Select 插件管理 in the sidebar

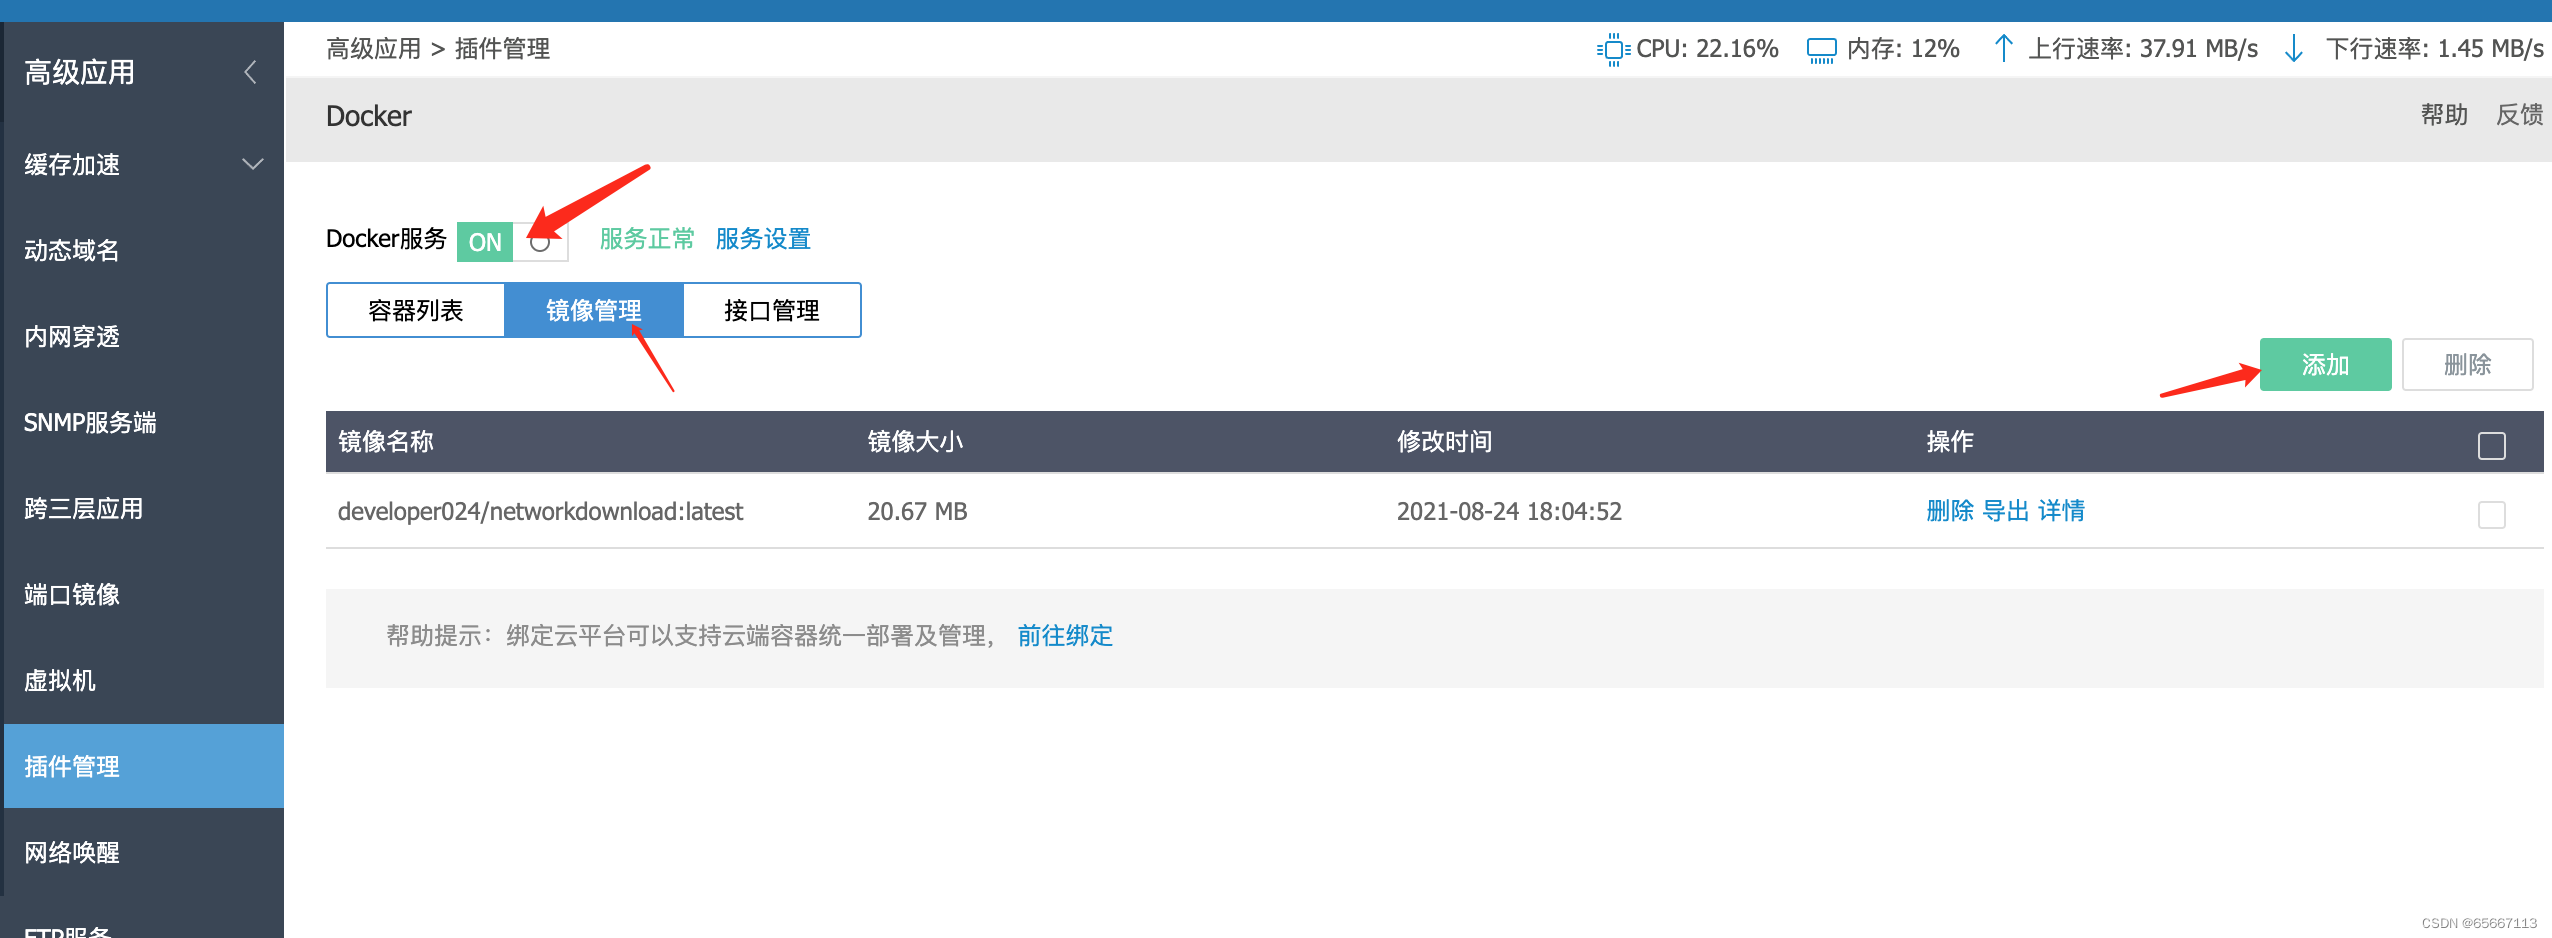[144, 766]
